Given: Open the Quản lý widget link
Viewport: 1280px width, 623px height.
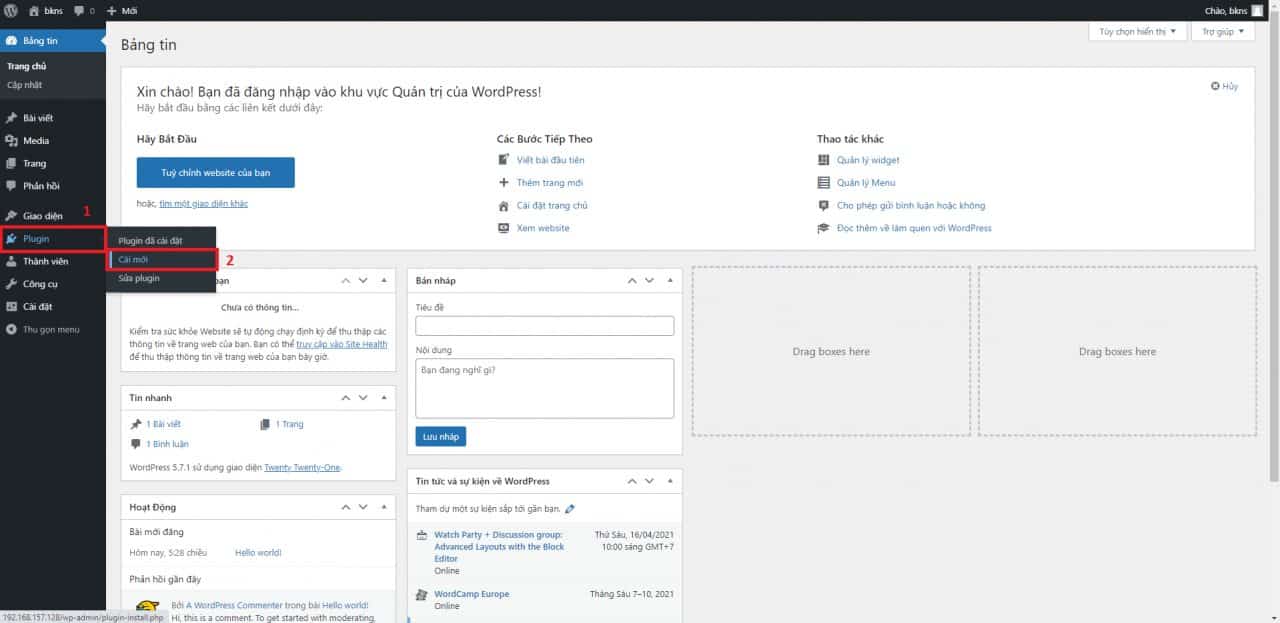Looking at the screenshot, I should coord(868,160).
